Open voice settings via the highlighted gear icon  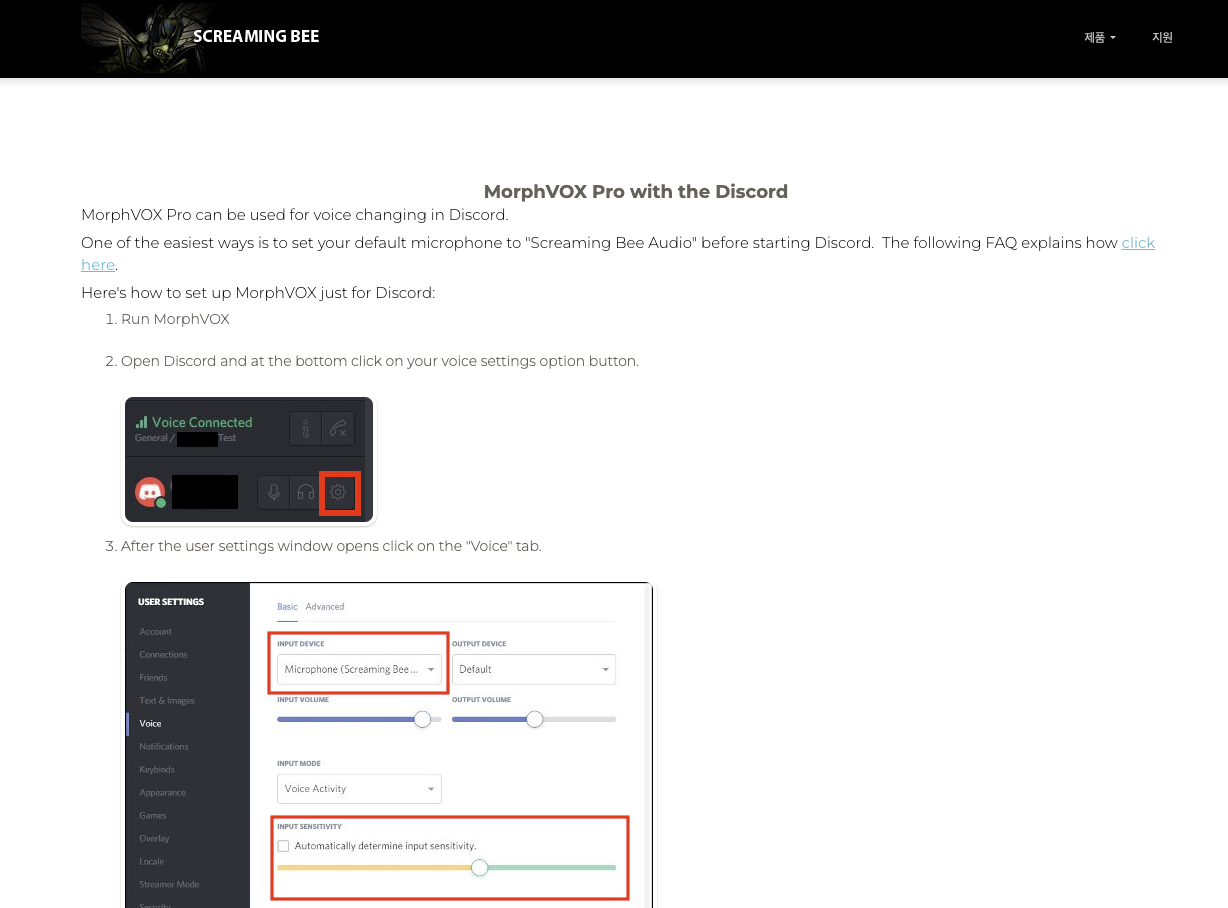(x=338, y=492)
